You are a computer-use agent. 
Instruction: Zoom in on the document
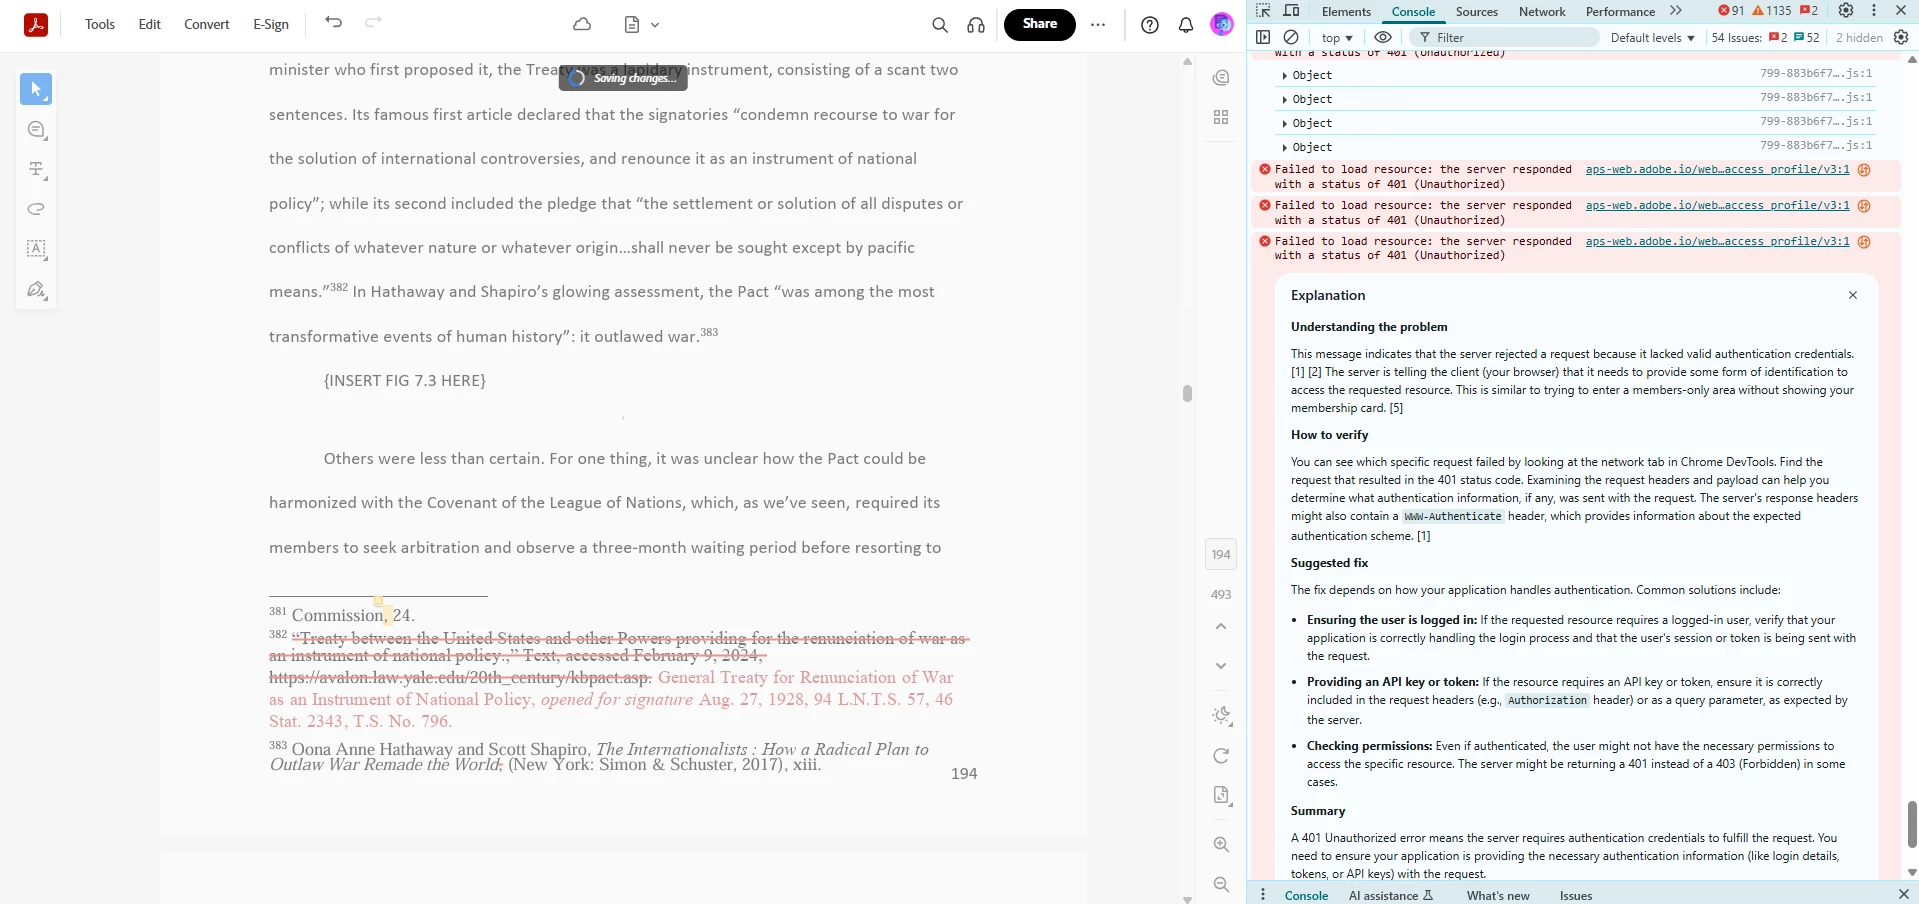tap(1221, 844)
